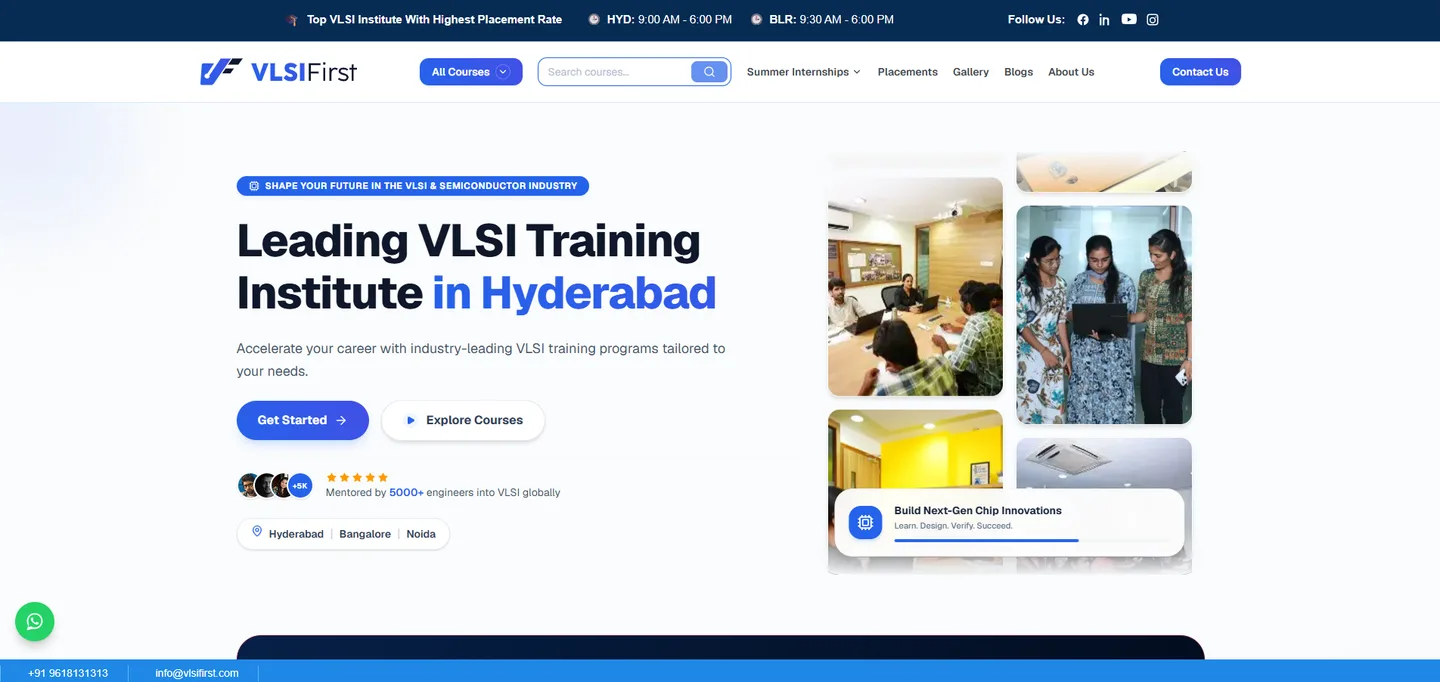The width and height of the screenshot is (1440, 682).
Task: Open the meeting room photo
Action: pos(915,287)
